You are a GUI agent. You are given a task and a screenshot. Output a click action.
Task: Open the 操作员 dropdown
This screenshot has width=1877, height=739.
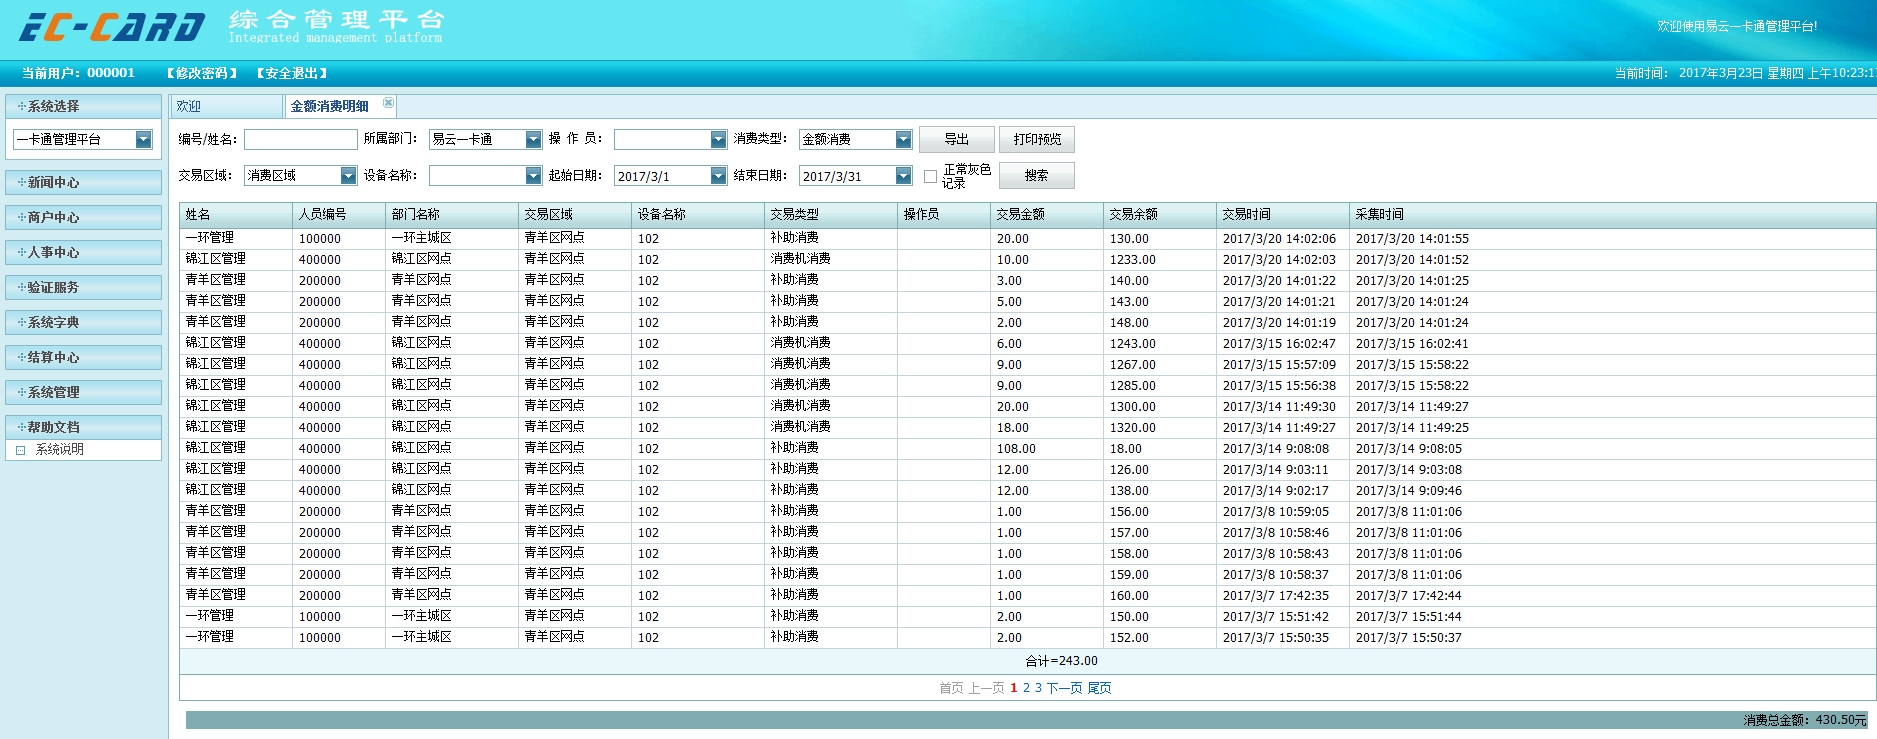pyautogui.click(x=719, y=140)
